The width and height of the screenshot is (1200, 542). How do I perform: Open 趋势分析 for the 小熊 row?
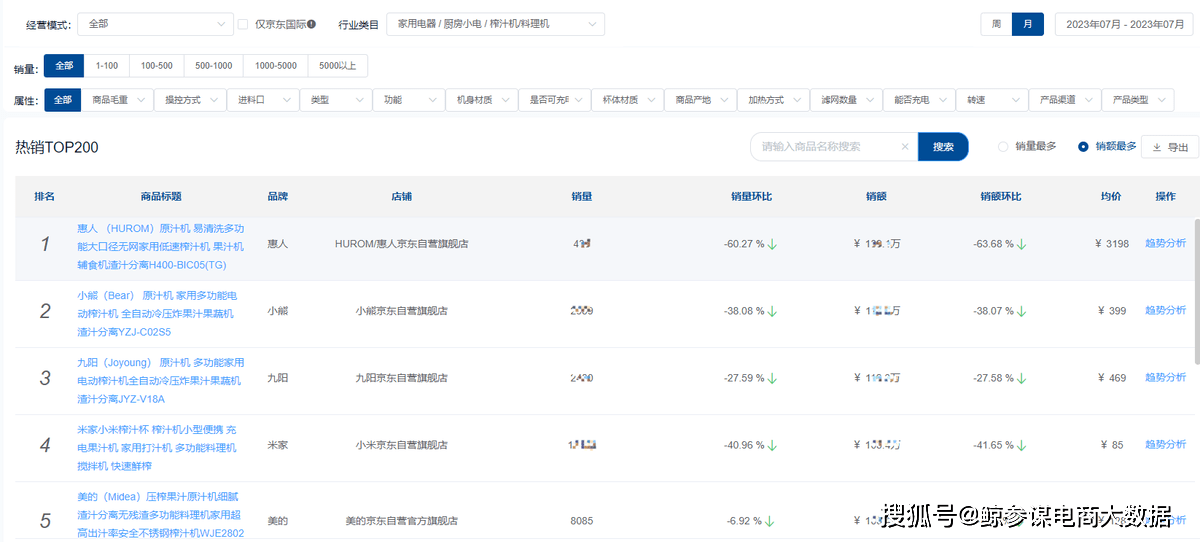coord(1165,310)
